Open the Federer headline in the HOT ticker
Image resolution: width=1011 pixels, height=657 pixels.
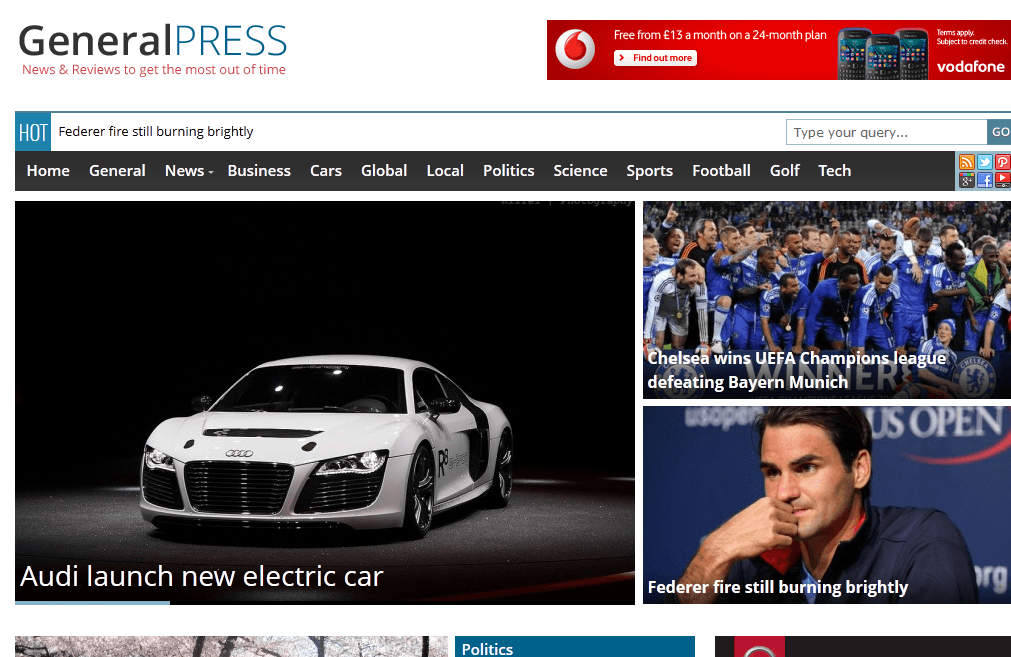[x=156, y=132]
